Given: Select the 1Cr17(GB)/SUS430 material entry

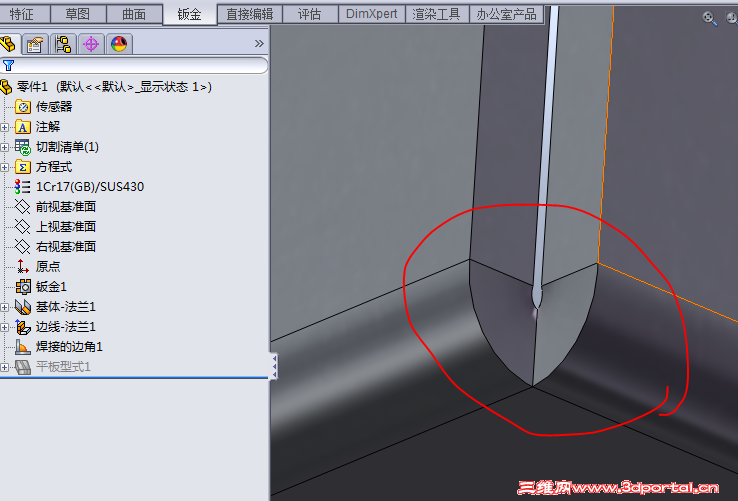Looking at the screenshot, I should [90, 187].
